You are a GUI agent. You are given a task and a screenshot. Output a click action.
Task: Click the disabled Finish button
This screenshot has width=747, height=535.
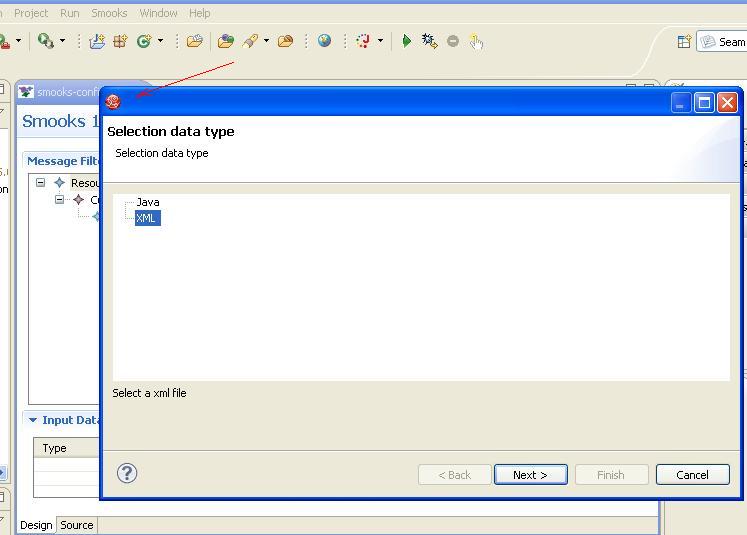tap(611, 475)
